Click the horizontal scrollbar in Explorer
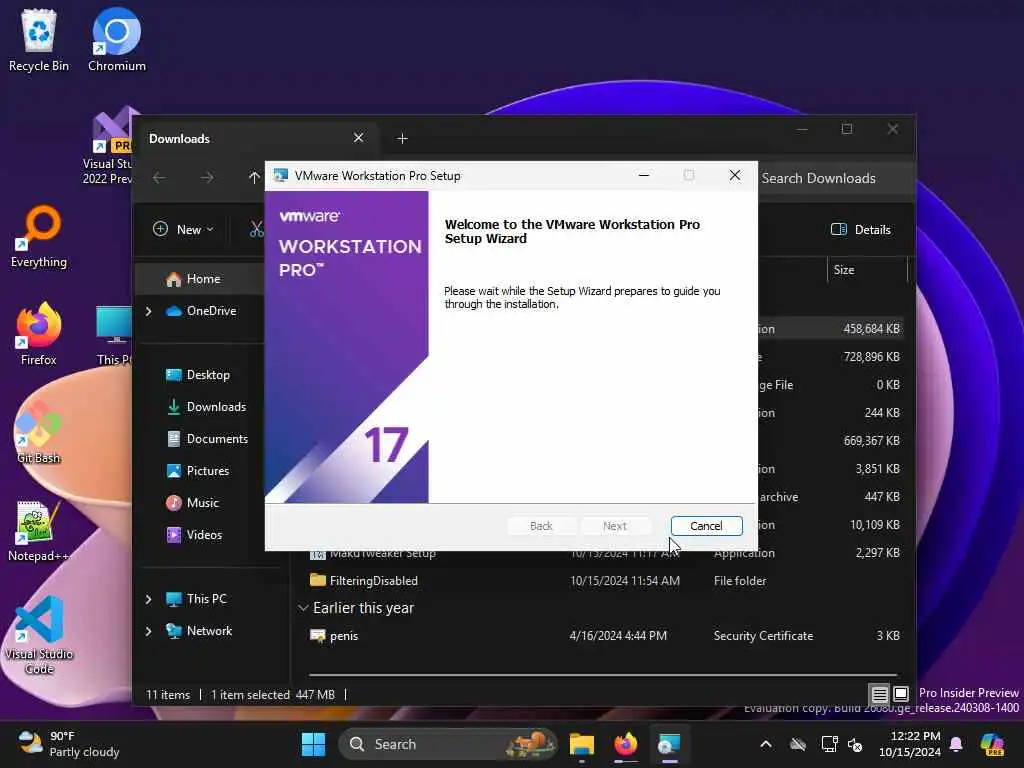The height and width of the screenshot is (768, 1024). coord(603,674)
